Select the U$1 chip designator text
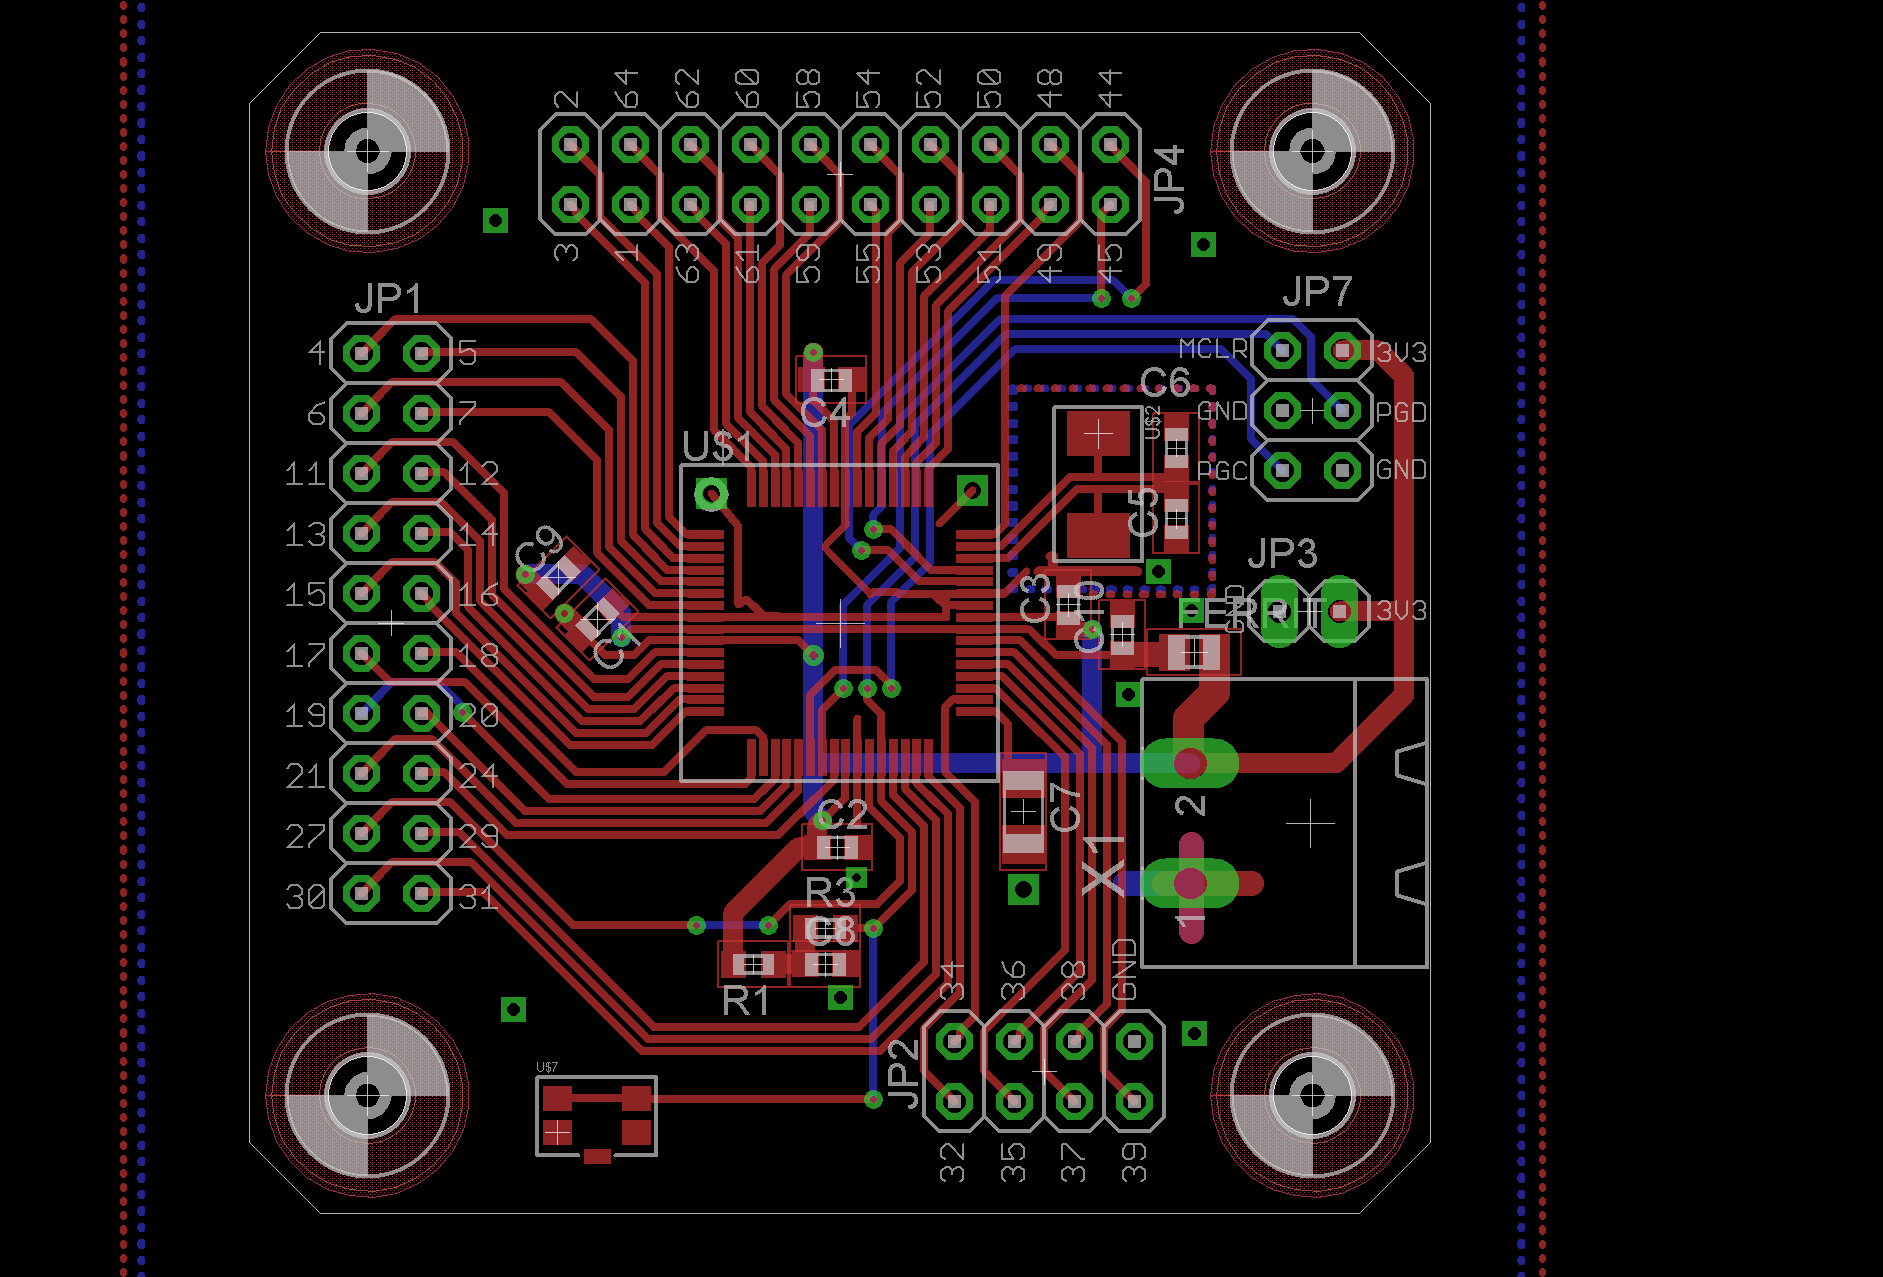This screenshot has height=1277, width=1883. pyautogui.click(x=718, y=446)
